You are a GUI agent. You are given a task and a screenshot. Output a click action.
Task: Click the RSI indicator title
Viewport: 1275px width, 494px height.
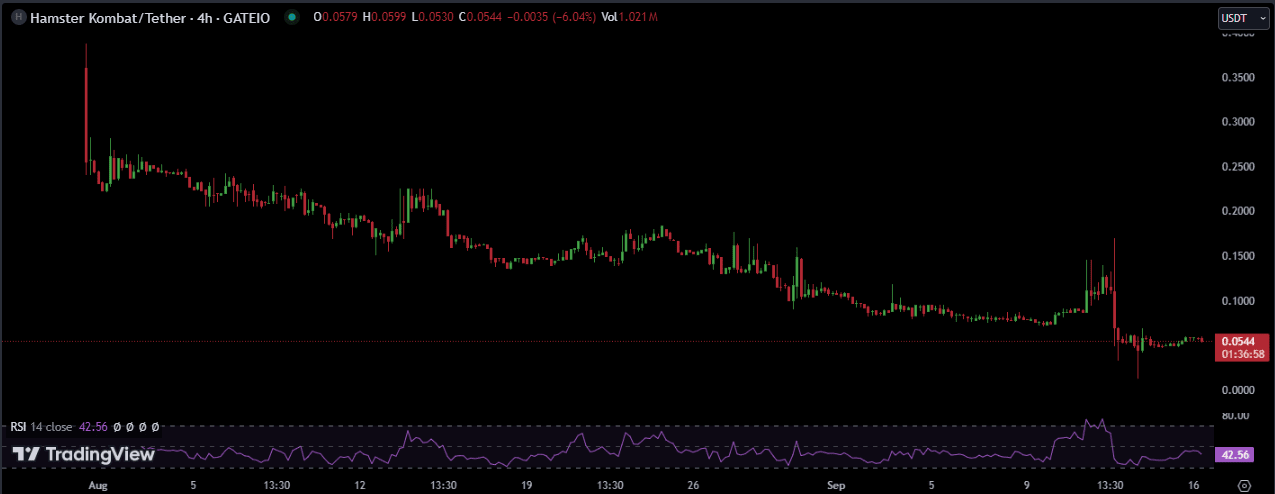[19, 426]
